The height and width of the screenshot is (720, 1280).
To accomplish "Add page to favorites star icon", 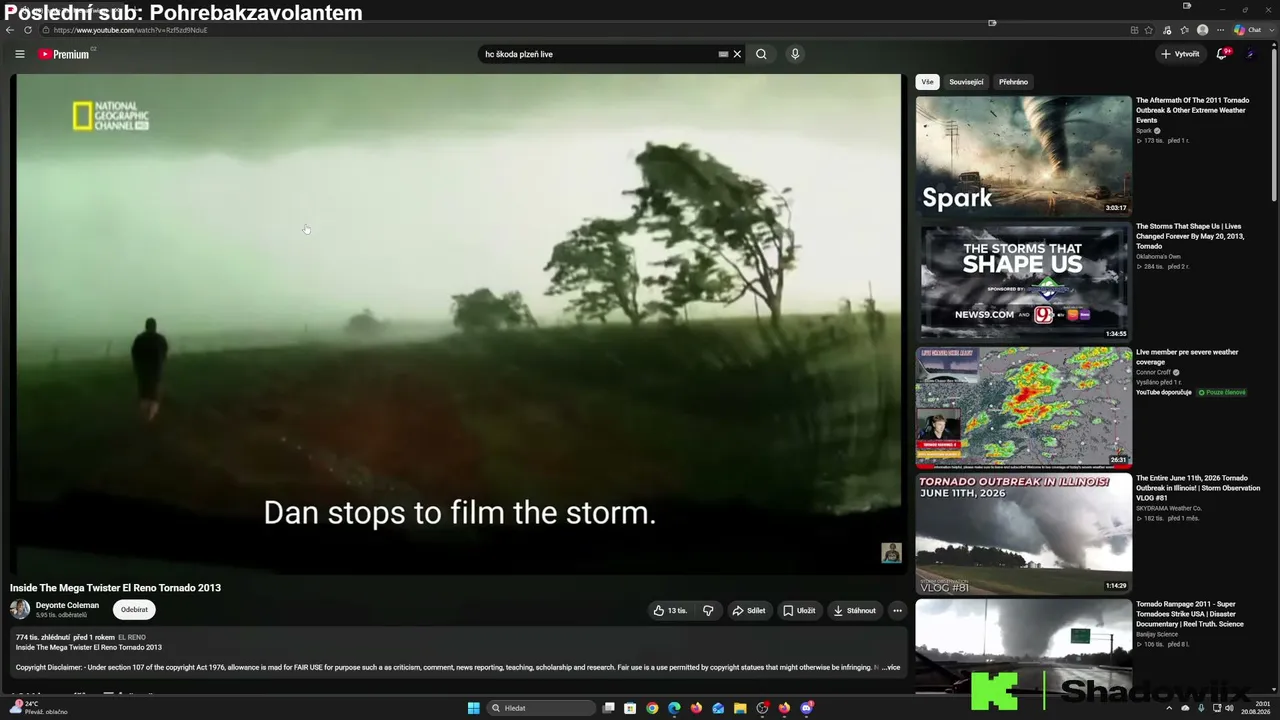I will tap(1149, 30).
